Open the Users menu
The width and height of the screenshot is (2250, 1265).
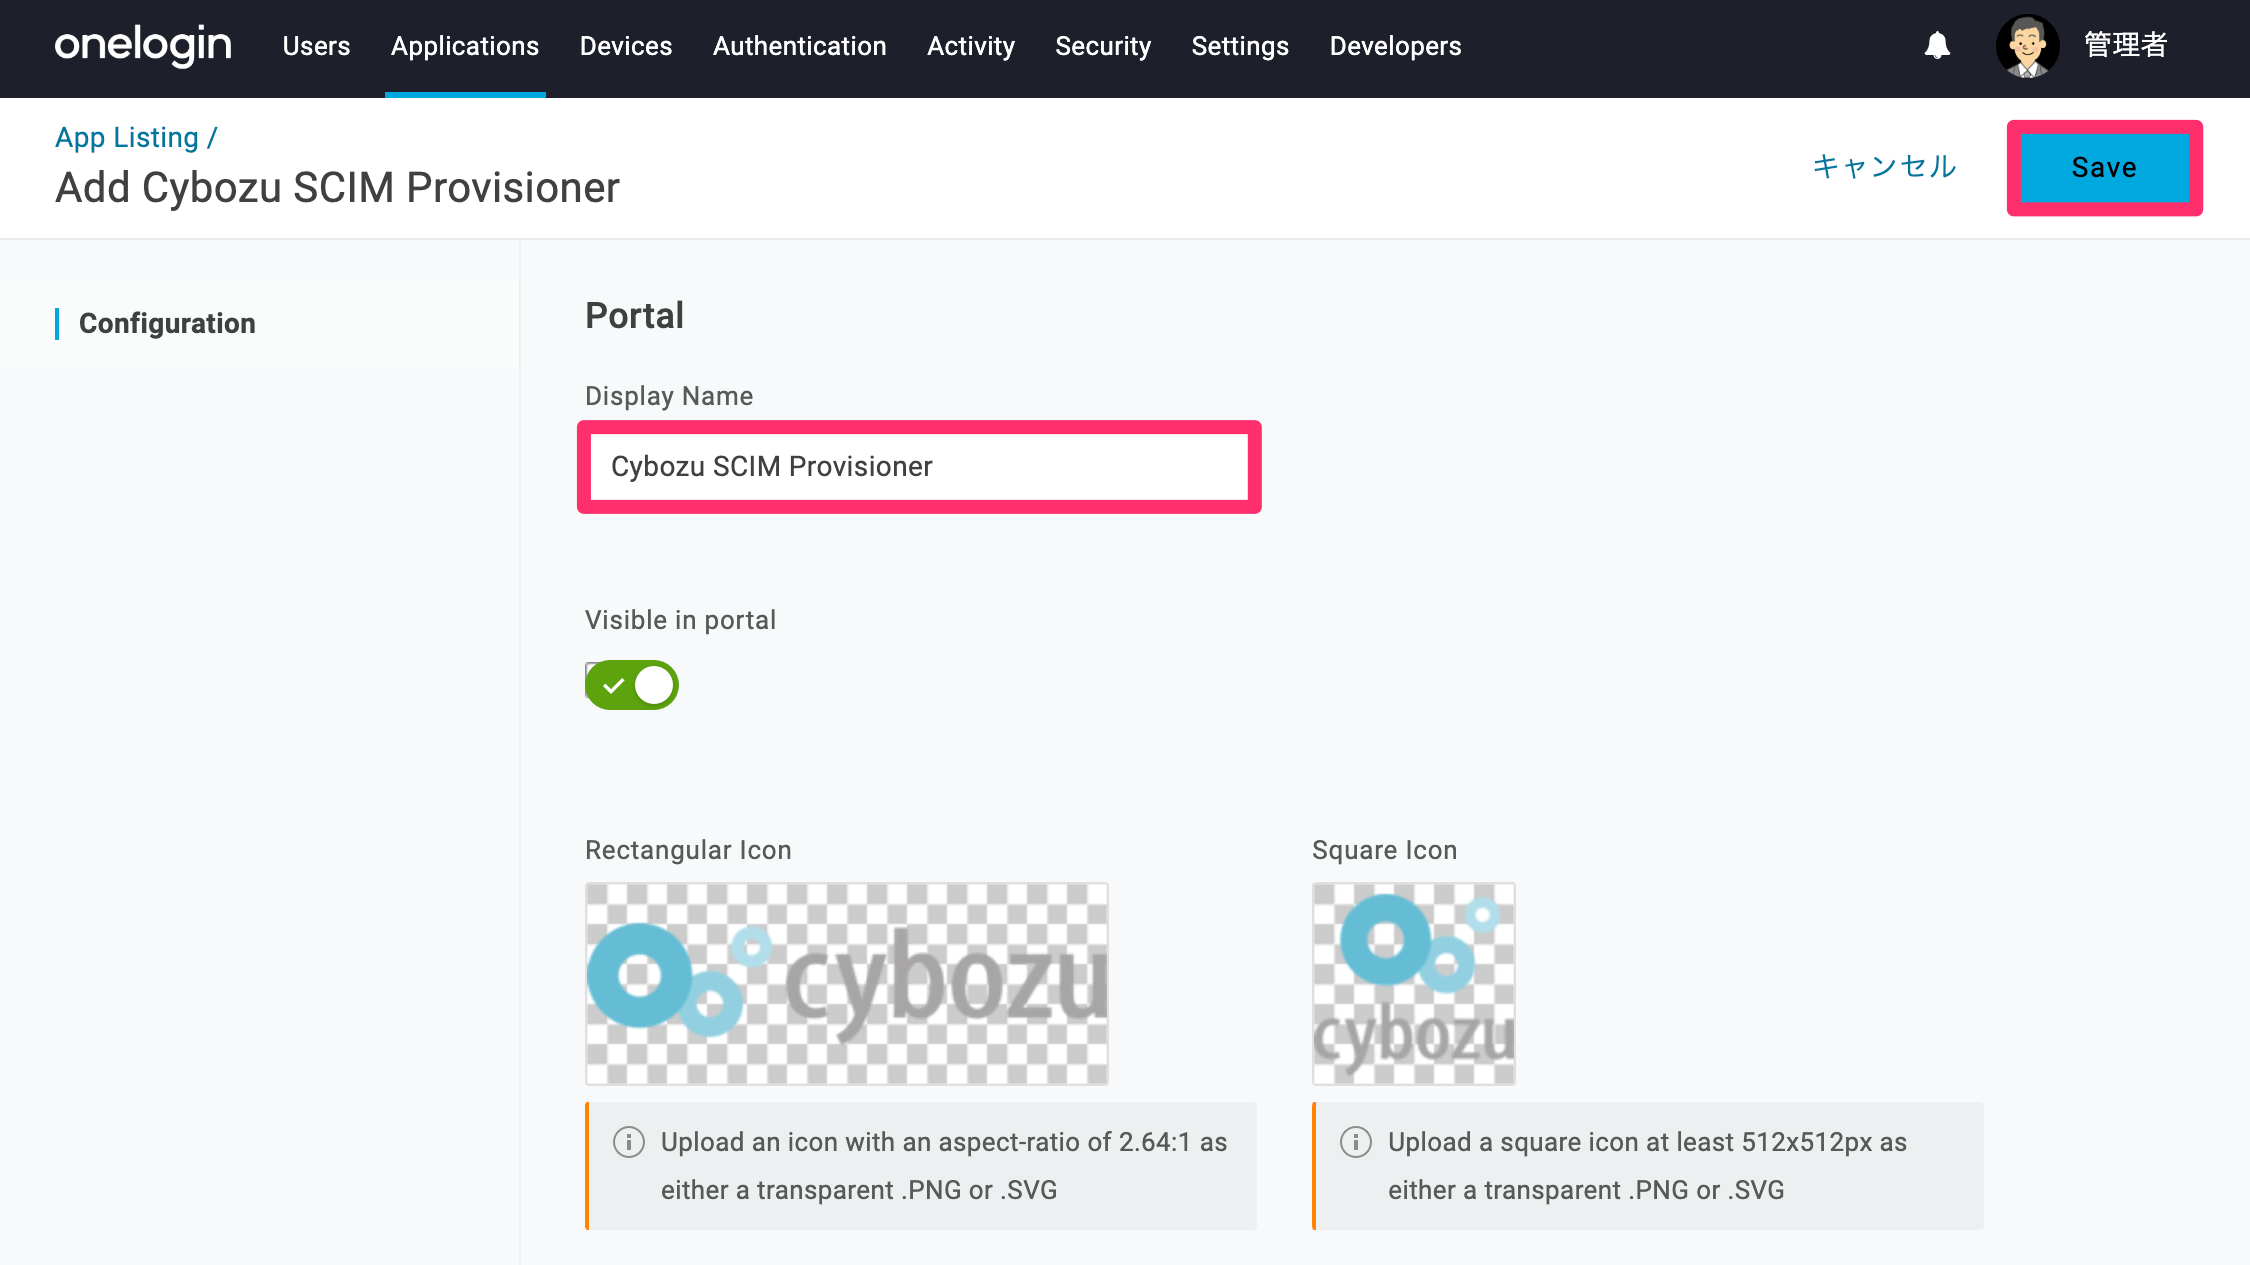pos(316,46)
